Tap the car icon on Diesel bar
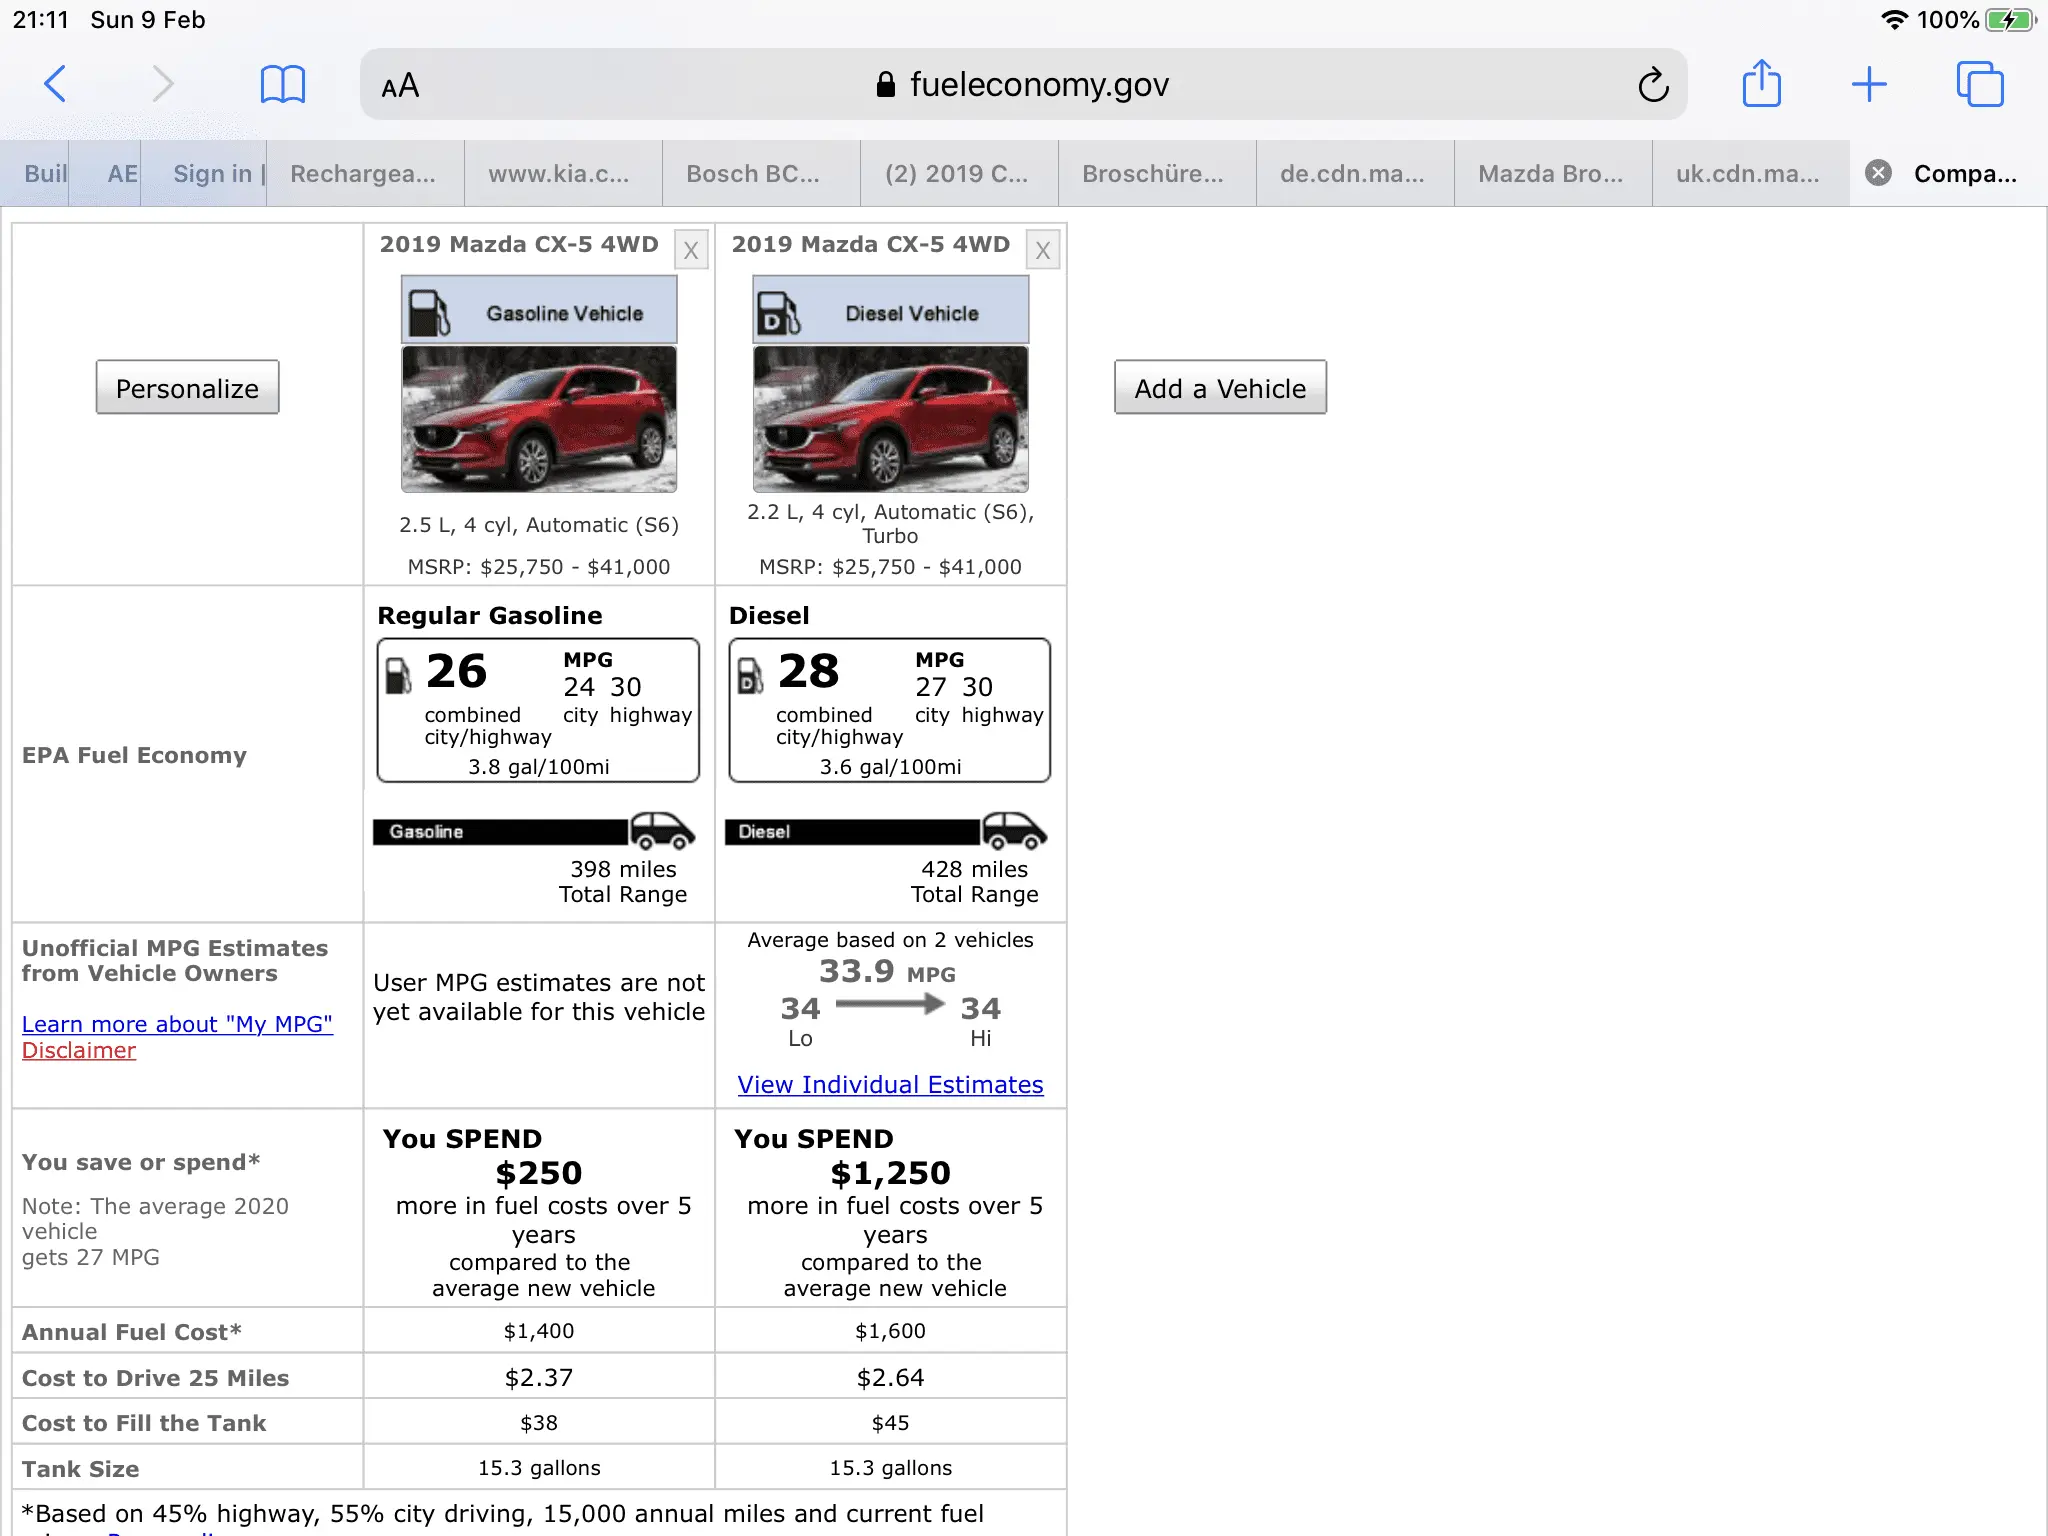 (1014, 830)
